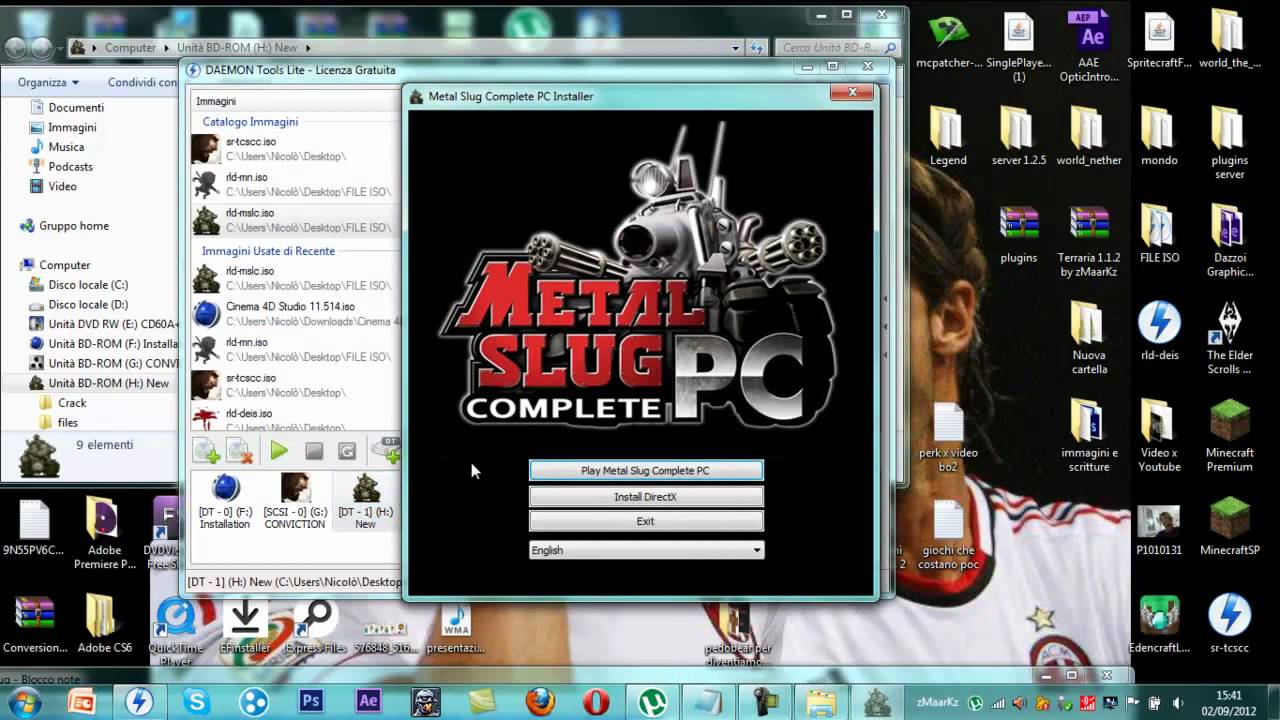Select Gruppo home in Explorer sidebar

point(74,226)
